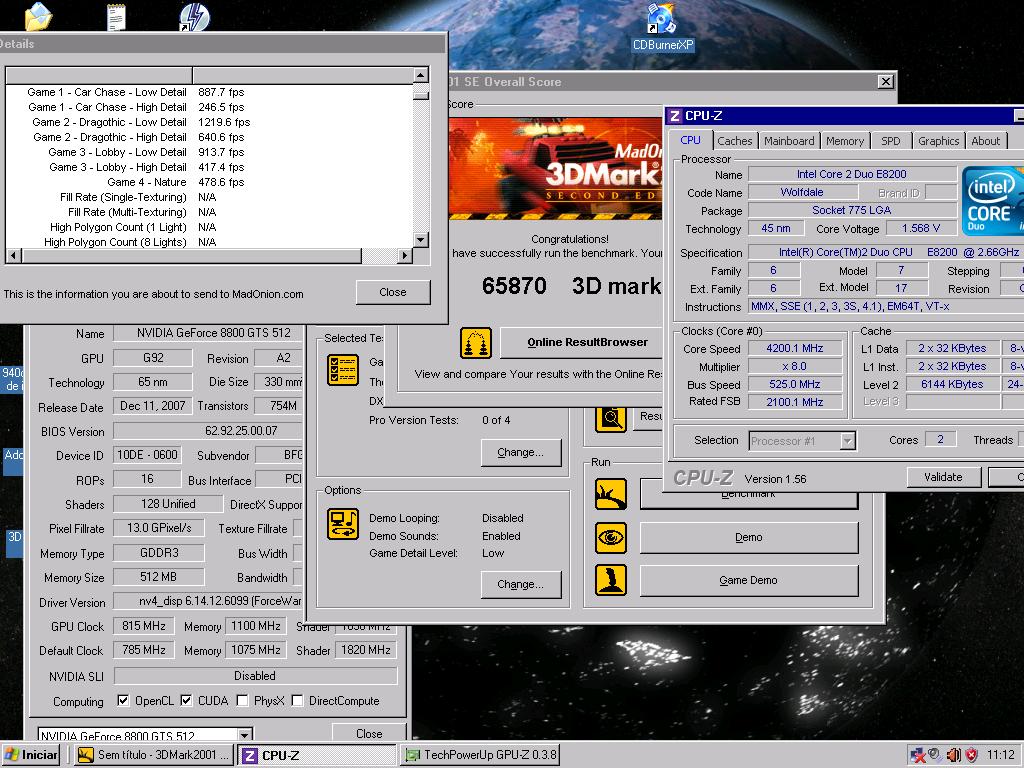Open the Memory tab in CPU-Z
Image resolution: width=1024 pixels, height=768 pixels.
click(844, 141)
